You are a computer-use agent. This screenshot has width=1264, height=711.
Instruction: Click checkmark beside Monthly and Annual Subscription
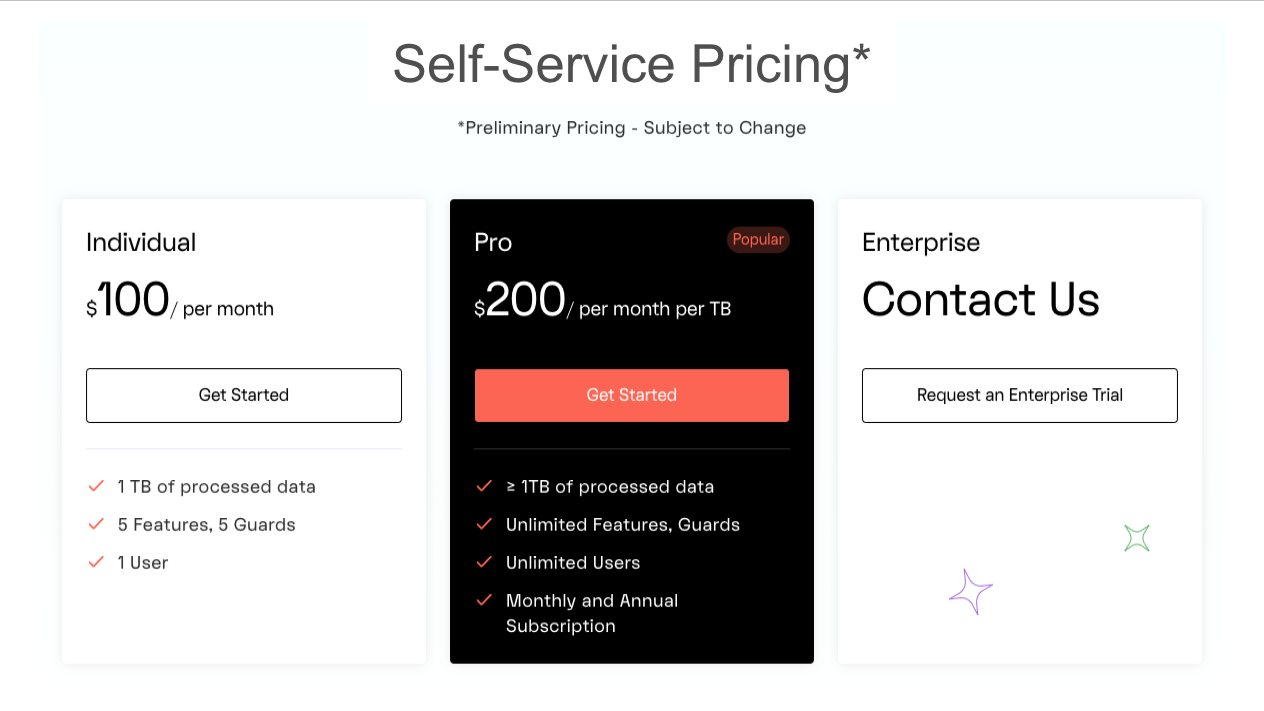pos(484,600)
